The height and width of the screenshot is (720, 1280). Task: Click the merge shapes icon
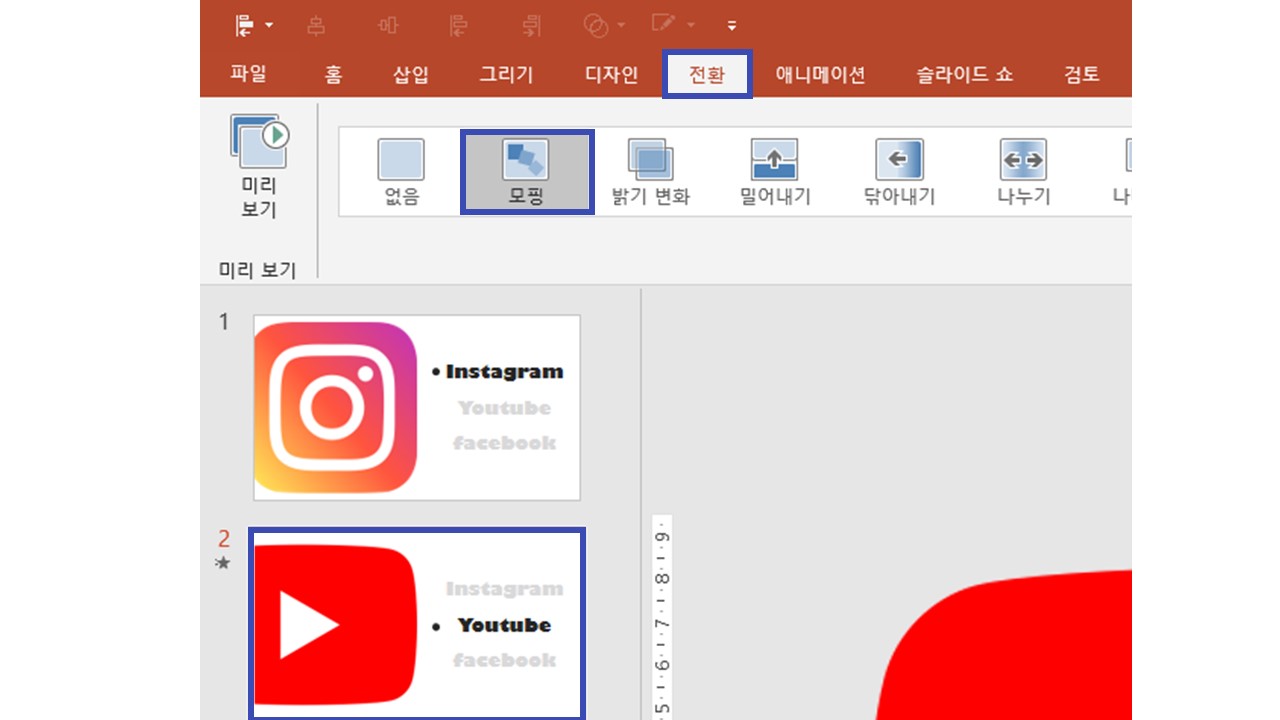(595, 26)
